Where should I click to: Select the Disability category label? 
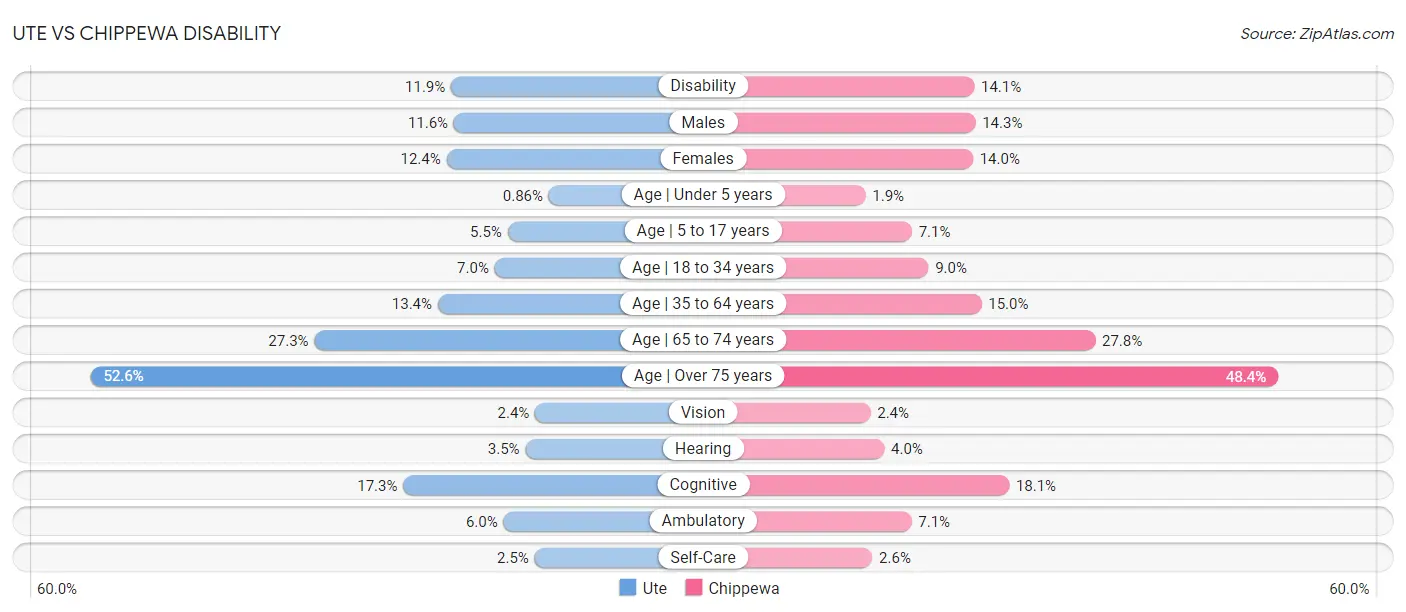703,86
